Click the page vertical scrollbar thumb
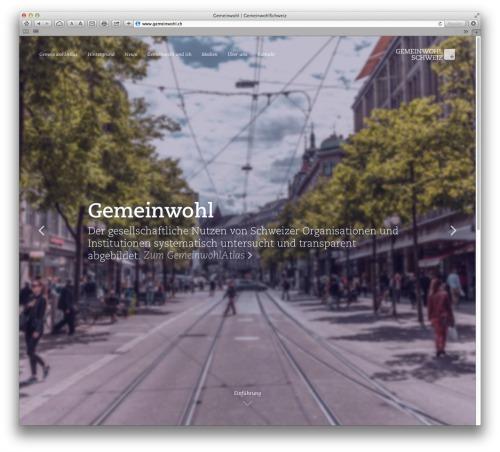The image size is (500, 452). [x=478, y=133]
